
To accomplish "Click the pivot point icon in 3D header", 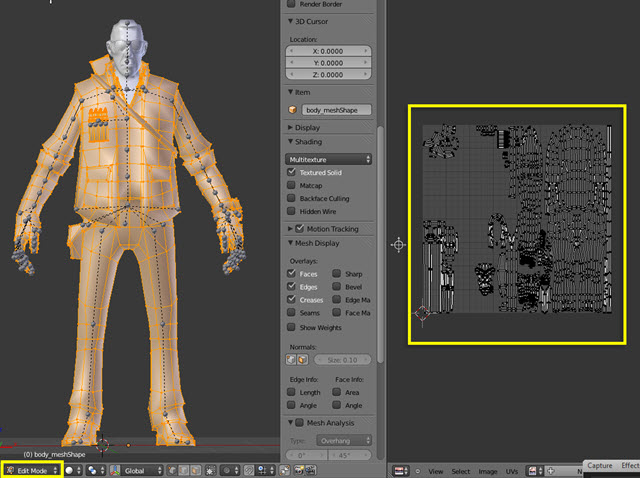I will (93, 470).
